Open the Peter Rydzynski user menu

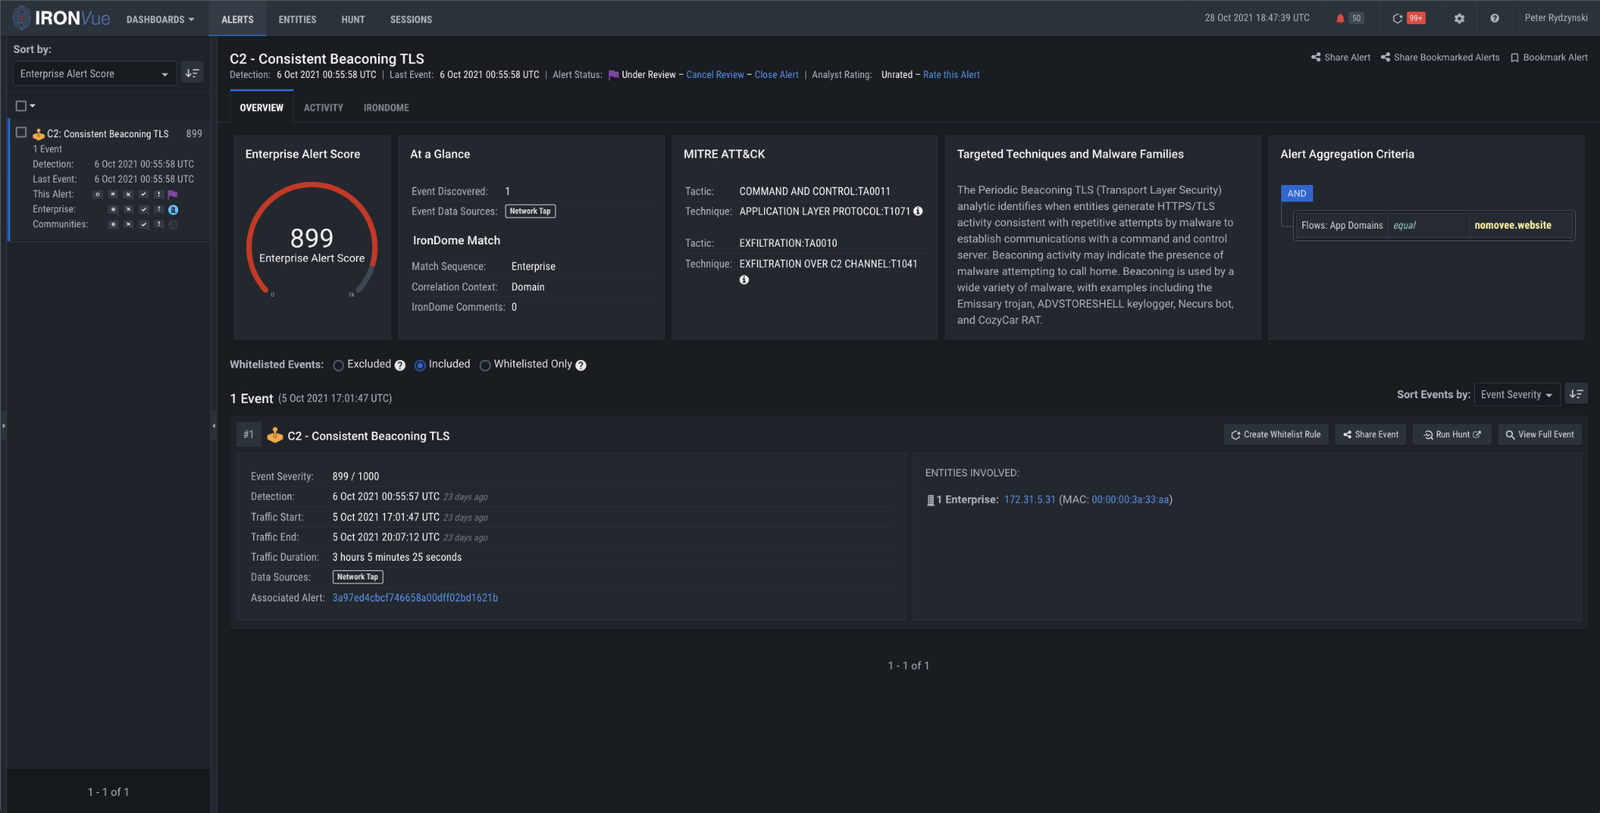(x=1555, y=18)
